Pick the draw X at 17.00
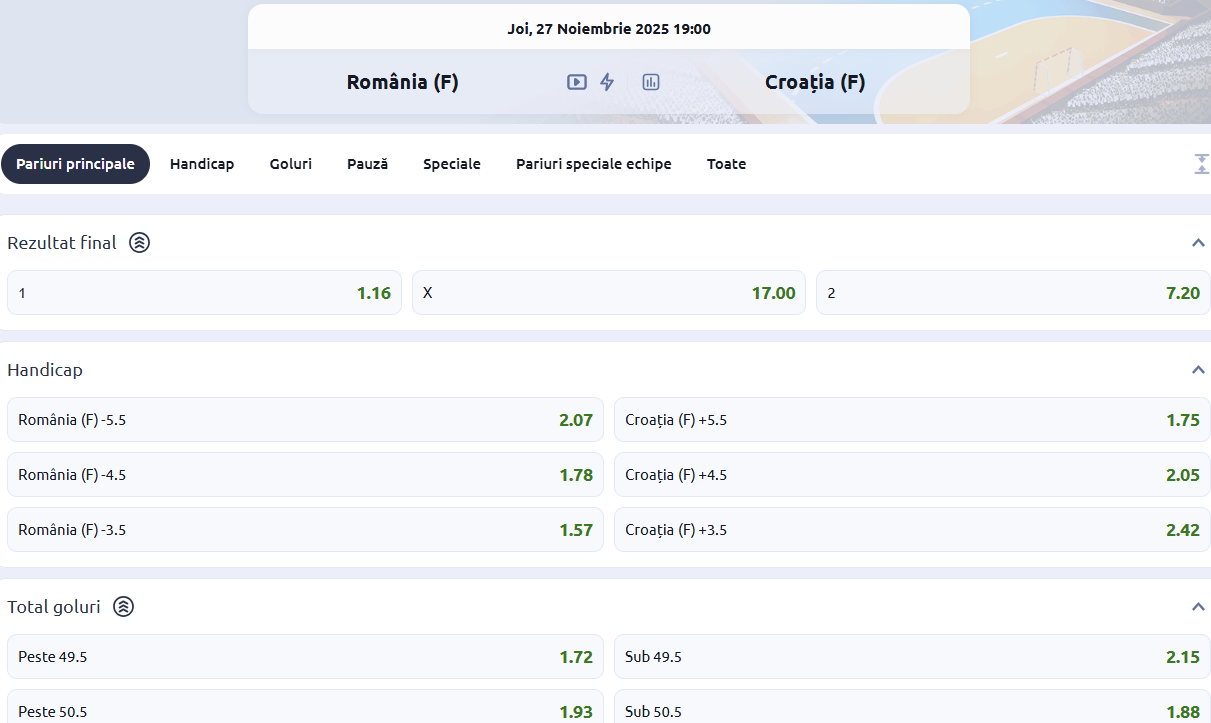The width and height of the screenshot is (1211, 723). (608, 293)
